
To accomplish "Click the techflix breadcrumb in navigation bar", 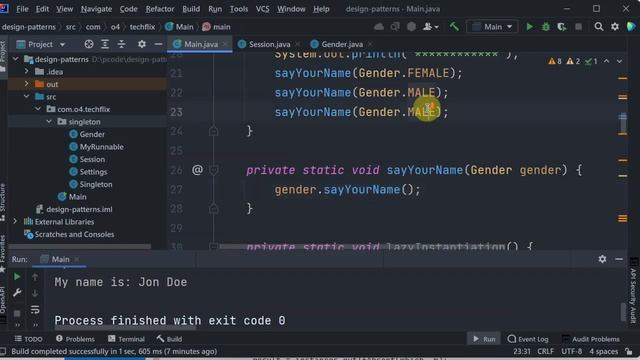I will pos(142,27).
